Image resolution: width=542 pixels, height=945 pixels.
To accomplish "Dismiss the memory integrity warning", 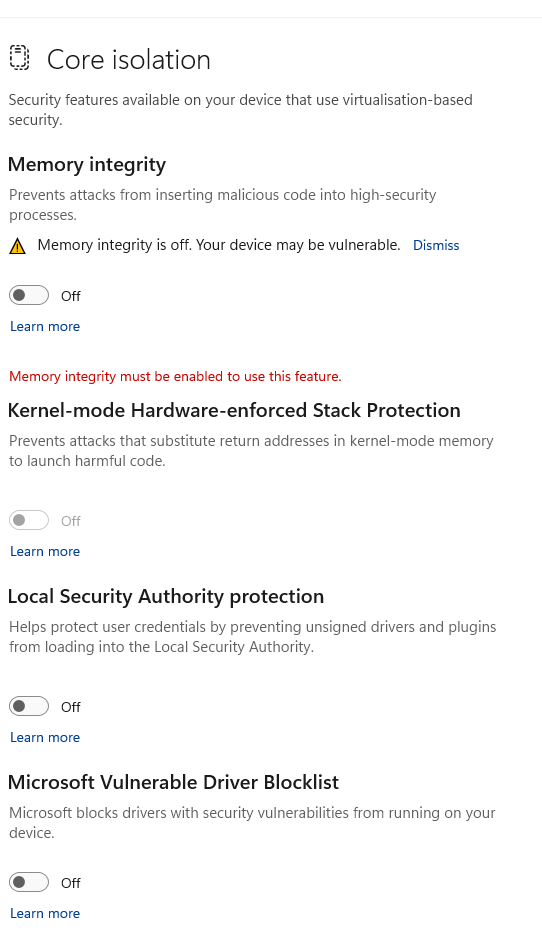I will pos(436,245).
